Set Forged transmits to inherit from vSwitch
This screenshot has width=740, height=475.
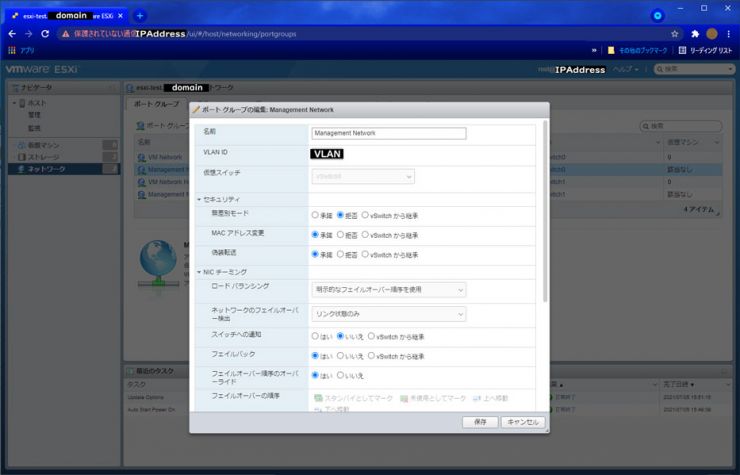coord(365,254)
